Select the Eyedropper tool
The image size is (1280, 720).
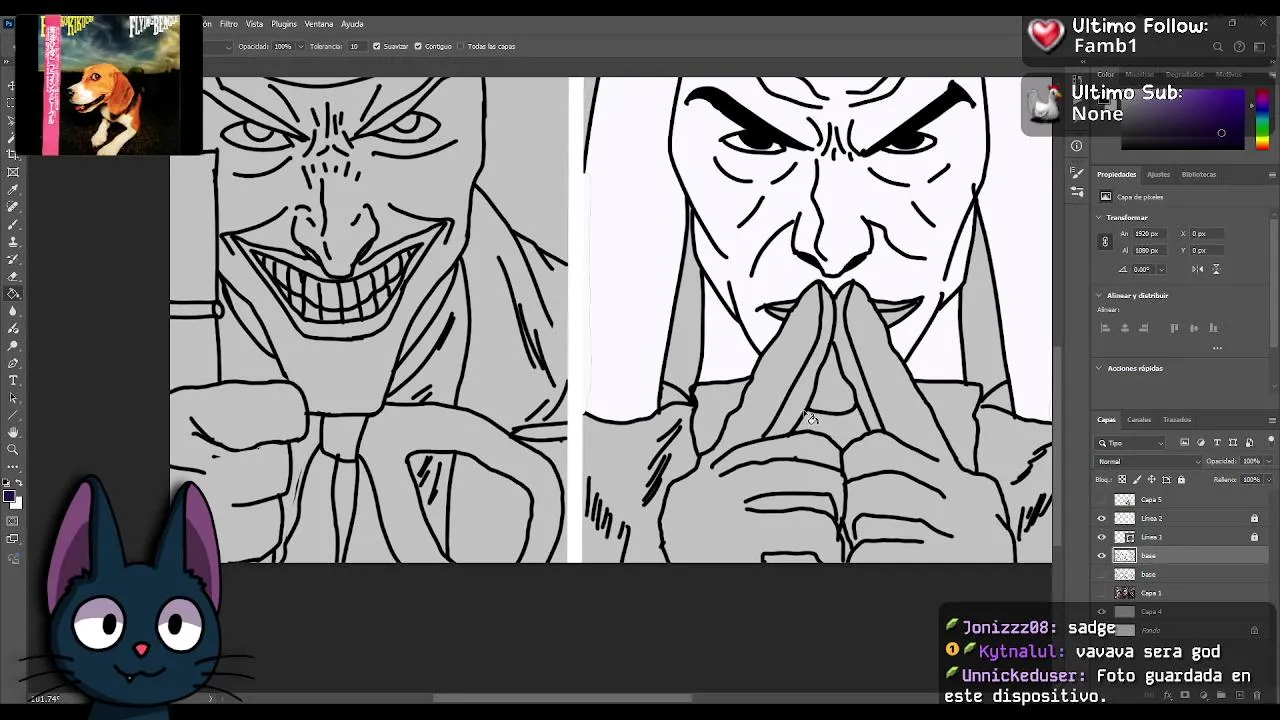pos(13,189)
